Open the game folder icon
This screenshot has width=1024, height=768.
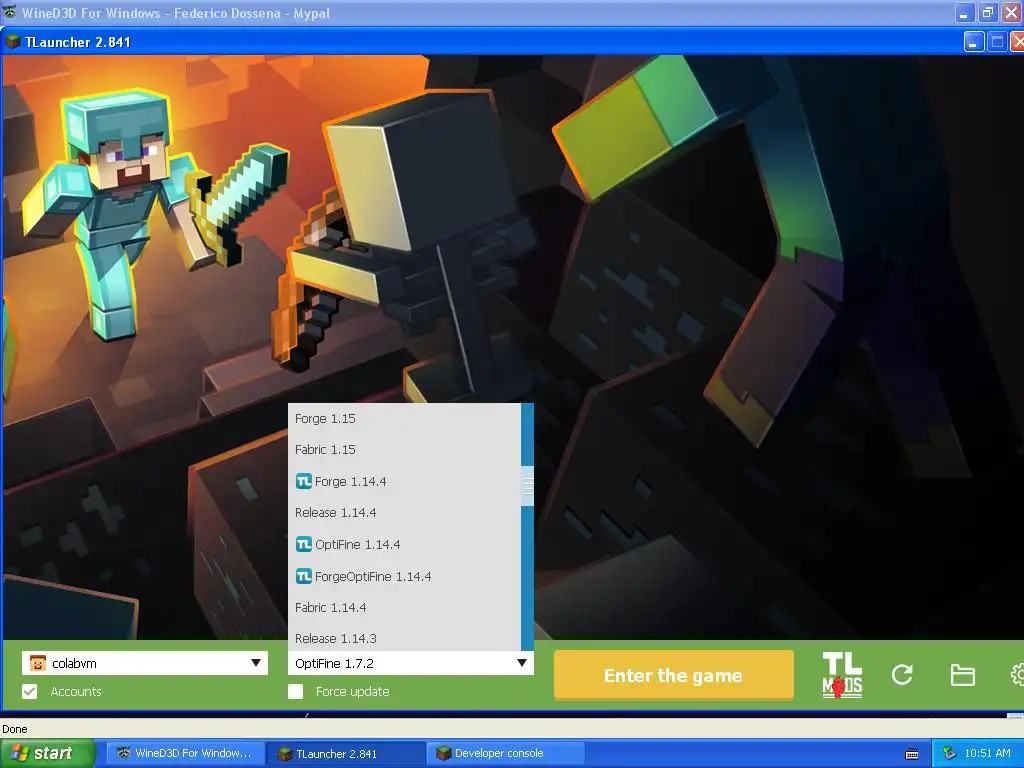coord(962,675)
